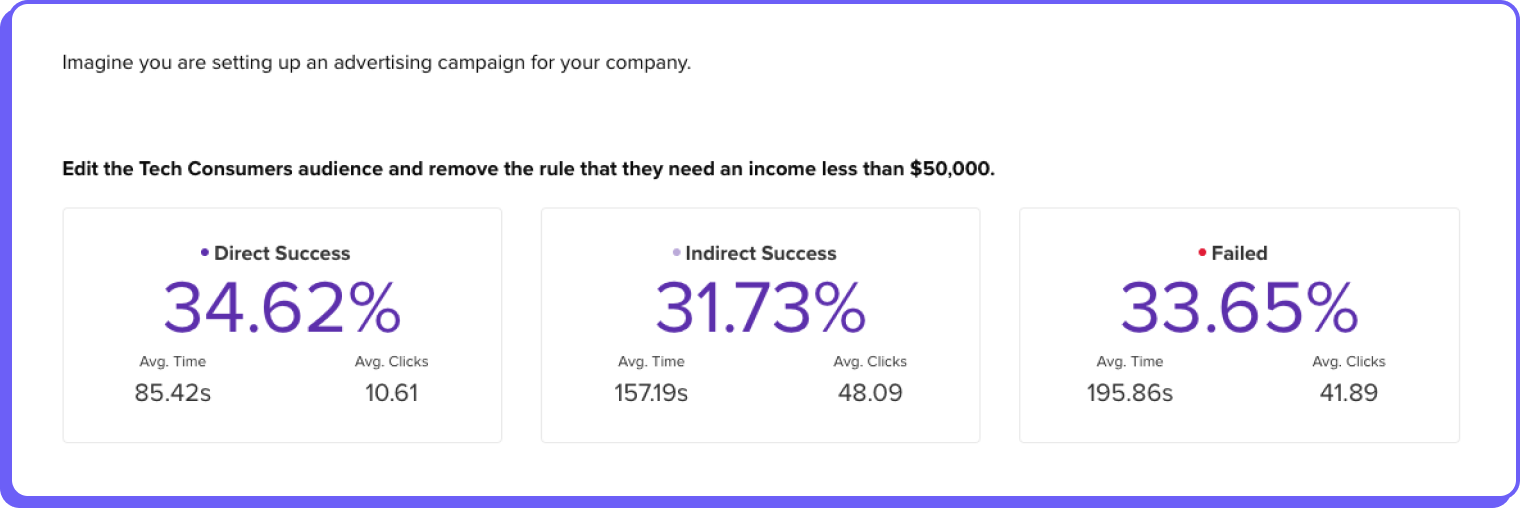The height and width of the screenshot is (508, 1520).
Task: Click Avg. Time label in Direct Success card
Action: pyautogui.click(x=173, y=362)
